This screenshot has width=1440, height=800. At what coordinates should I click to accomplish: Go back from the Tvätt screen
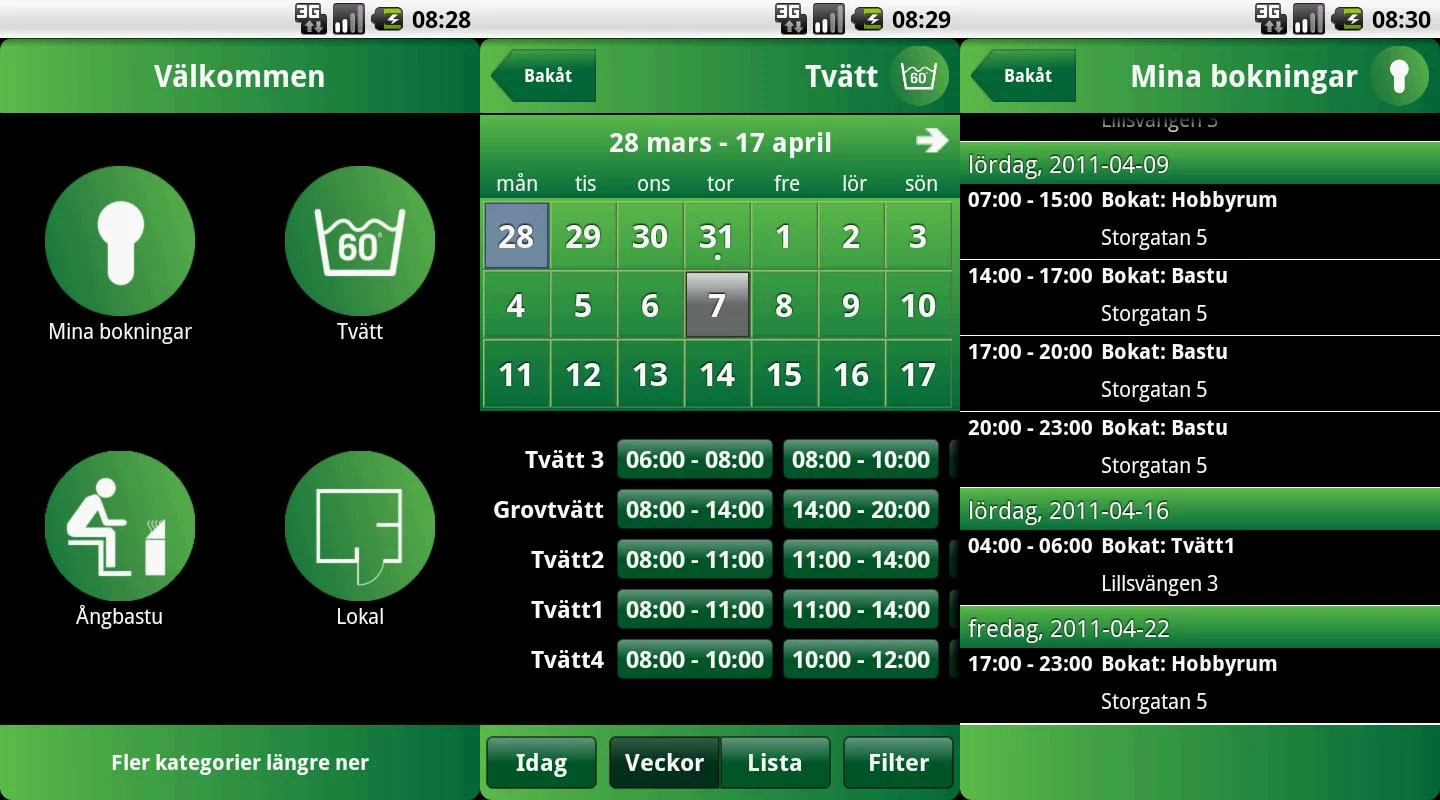point(545,76)
